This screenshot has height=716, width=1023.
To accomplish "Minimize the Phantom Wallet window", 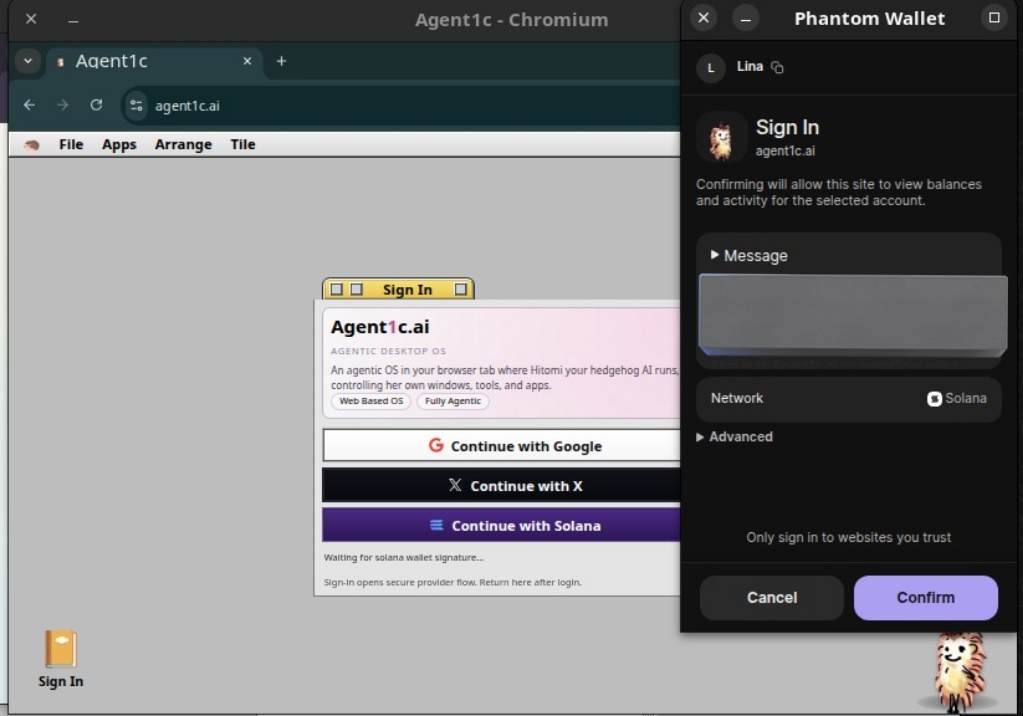I will [x=746, y=18].
